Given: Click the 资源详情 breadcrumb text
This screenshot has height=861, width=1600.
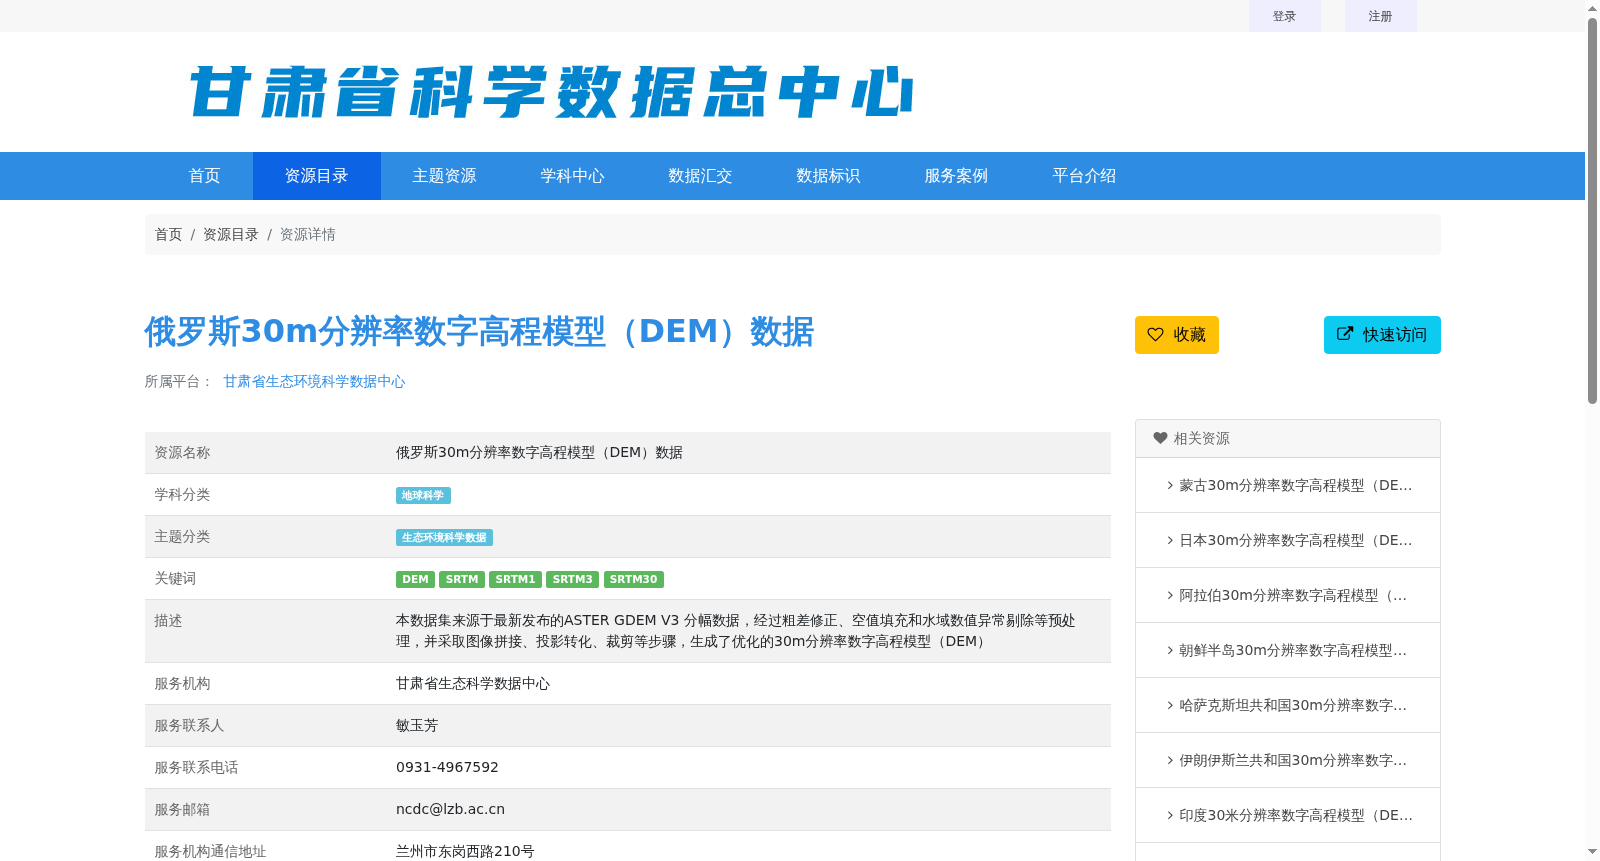Looking at the screenshot, I should click(x=307, y=234).
